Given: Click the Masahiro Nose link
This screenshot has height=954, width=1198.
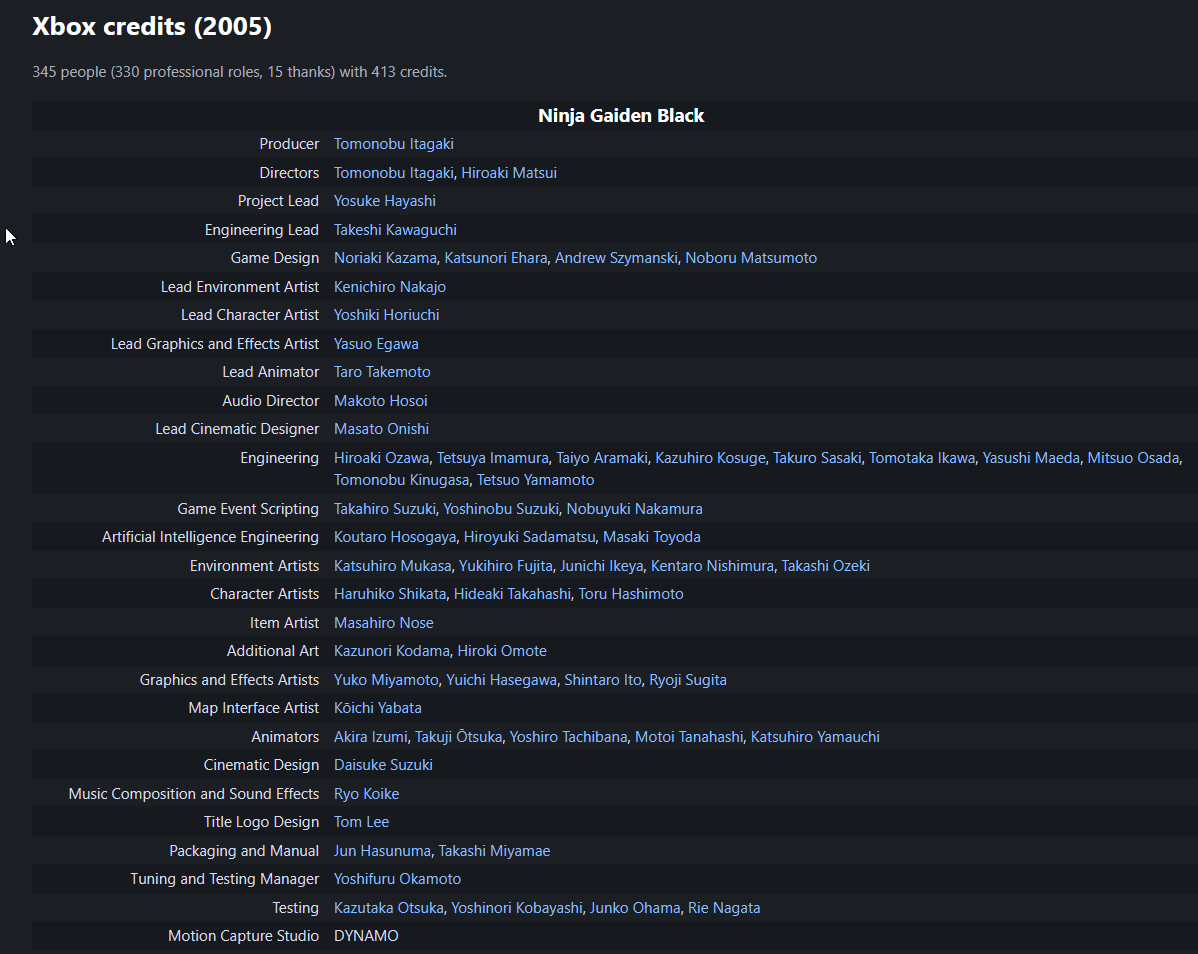Looking at the screenshot, I should 384,623.
